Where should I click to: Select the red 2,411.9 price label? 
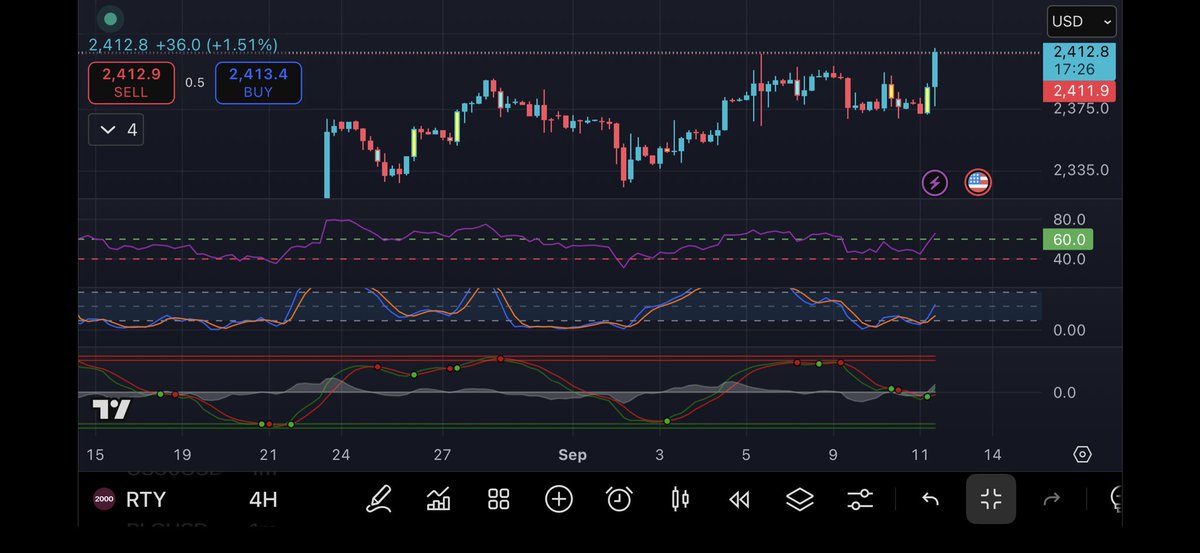point(1080,91)
